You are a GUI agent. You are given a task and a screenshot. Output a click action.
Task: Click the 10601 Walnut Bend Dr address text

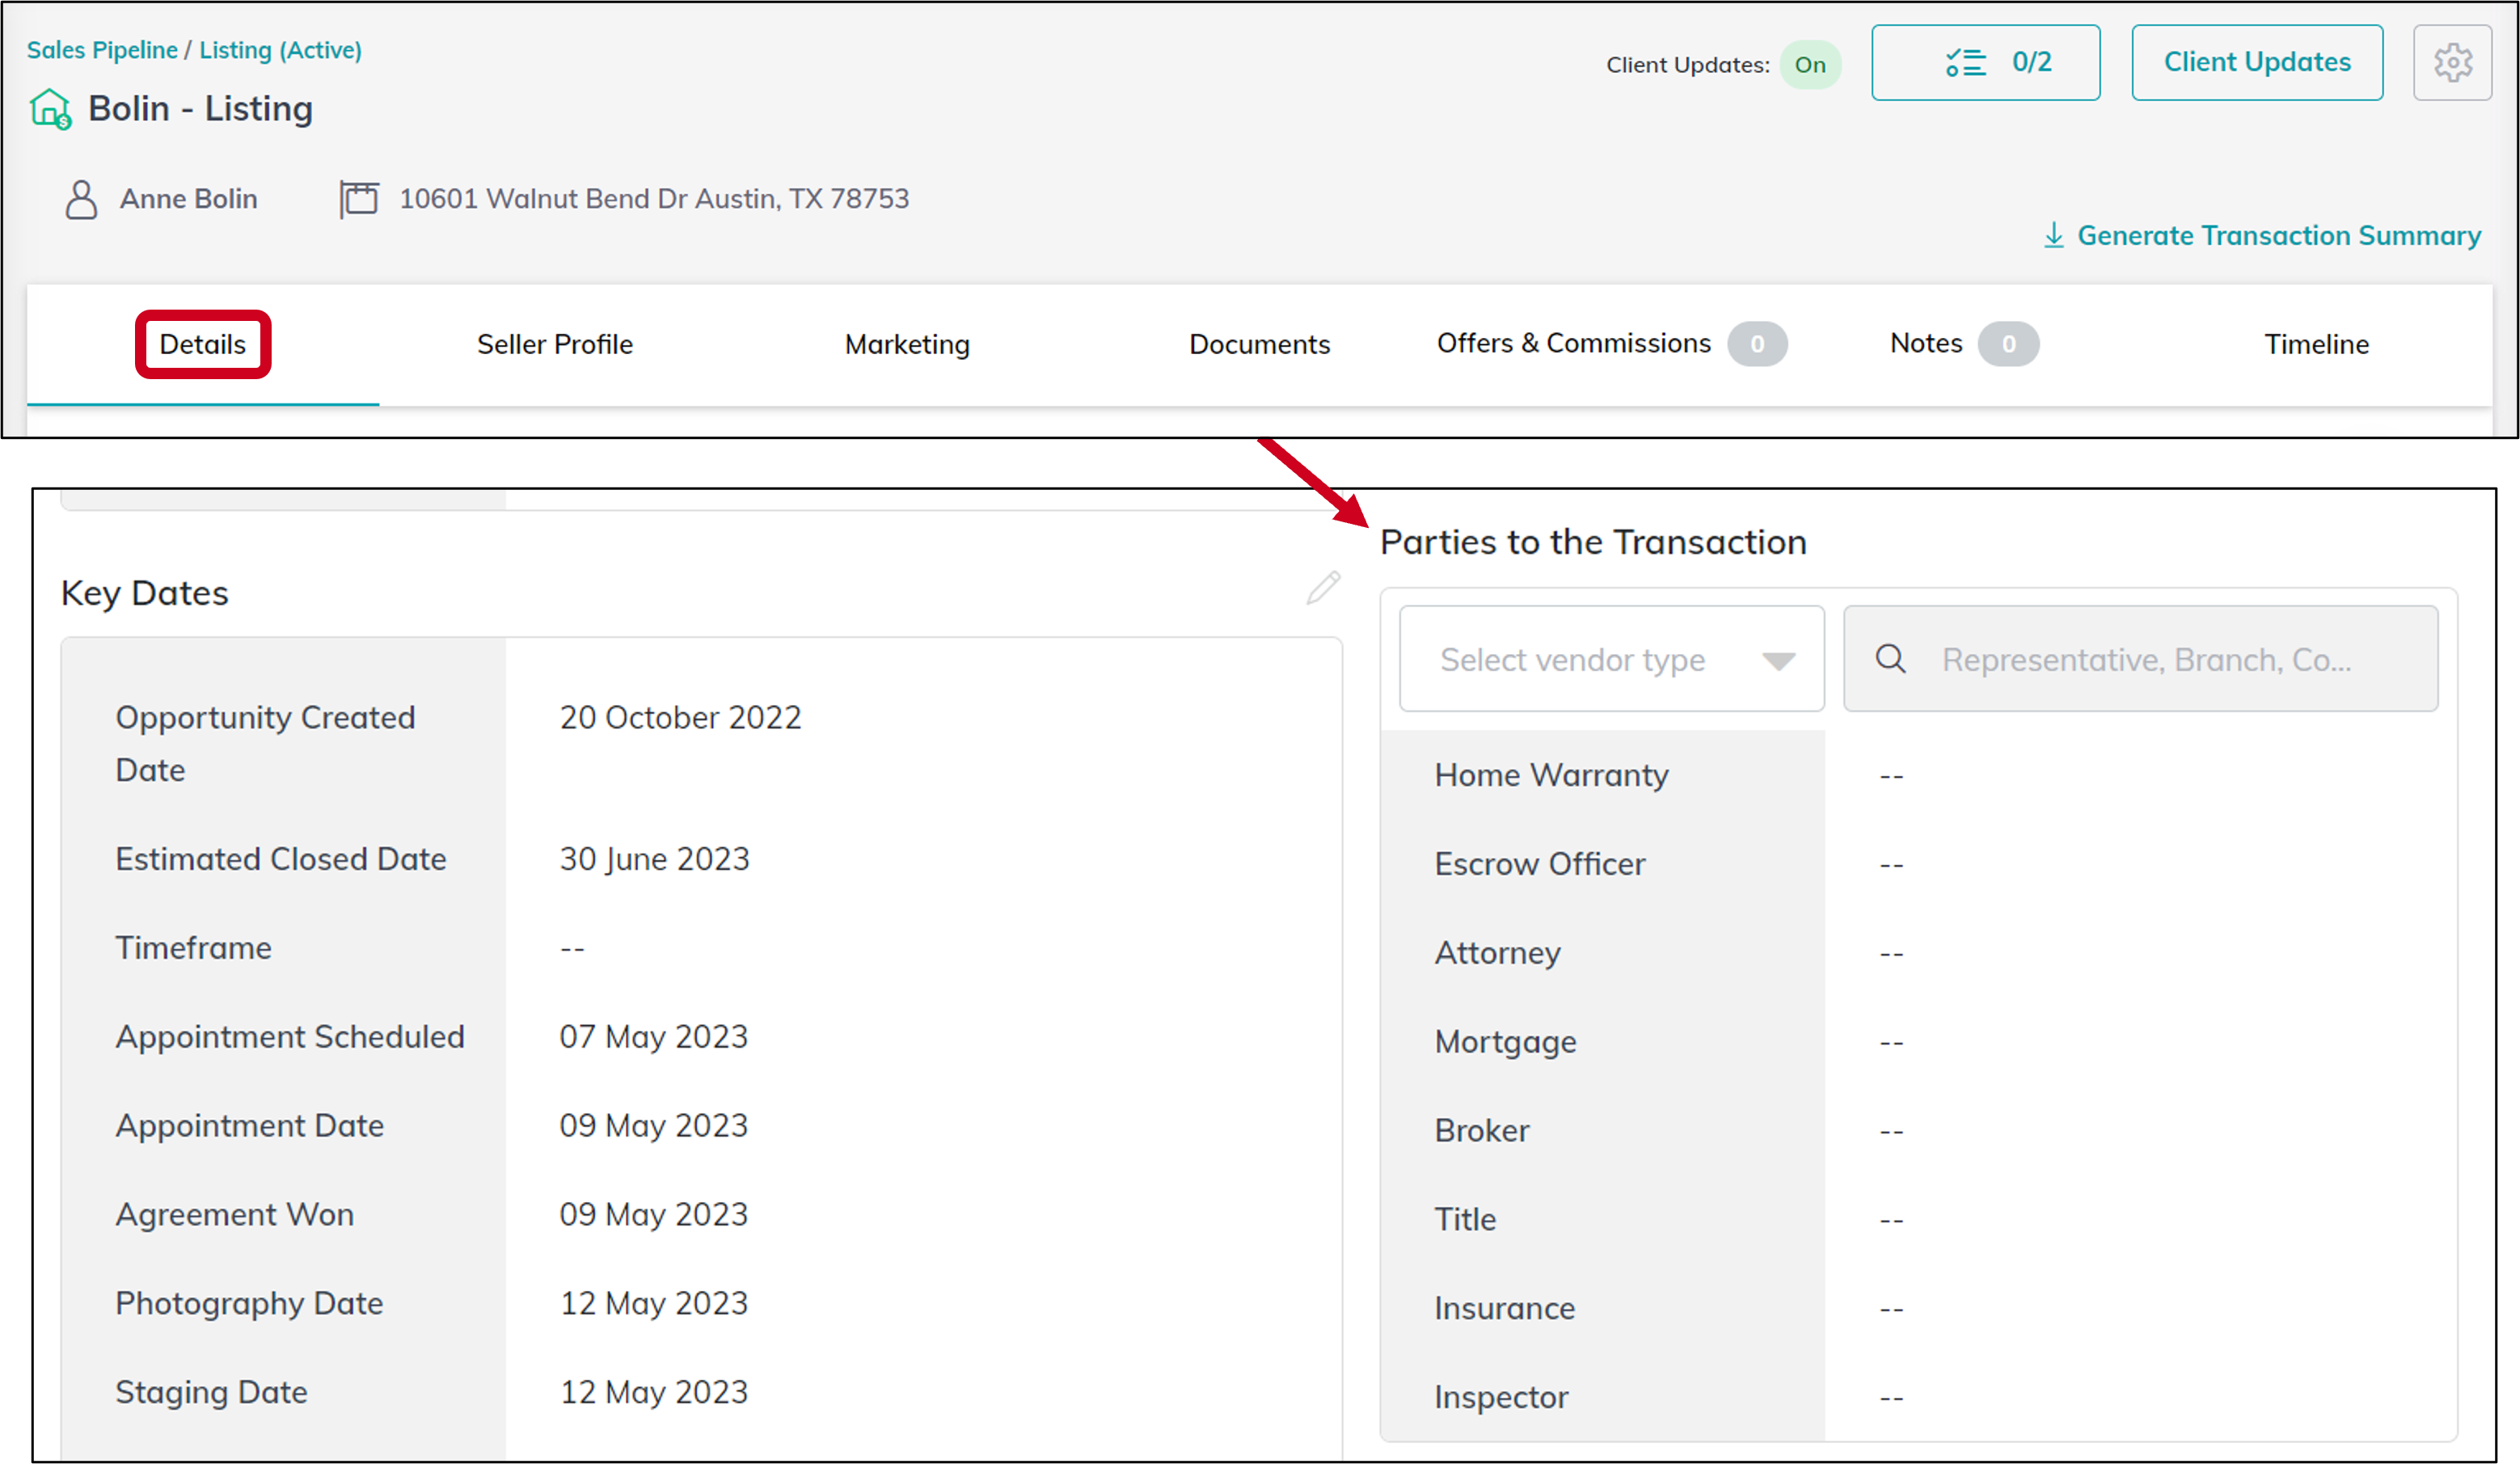coord(654,199)
